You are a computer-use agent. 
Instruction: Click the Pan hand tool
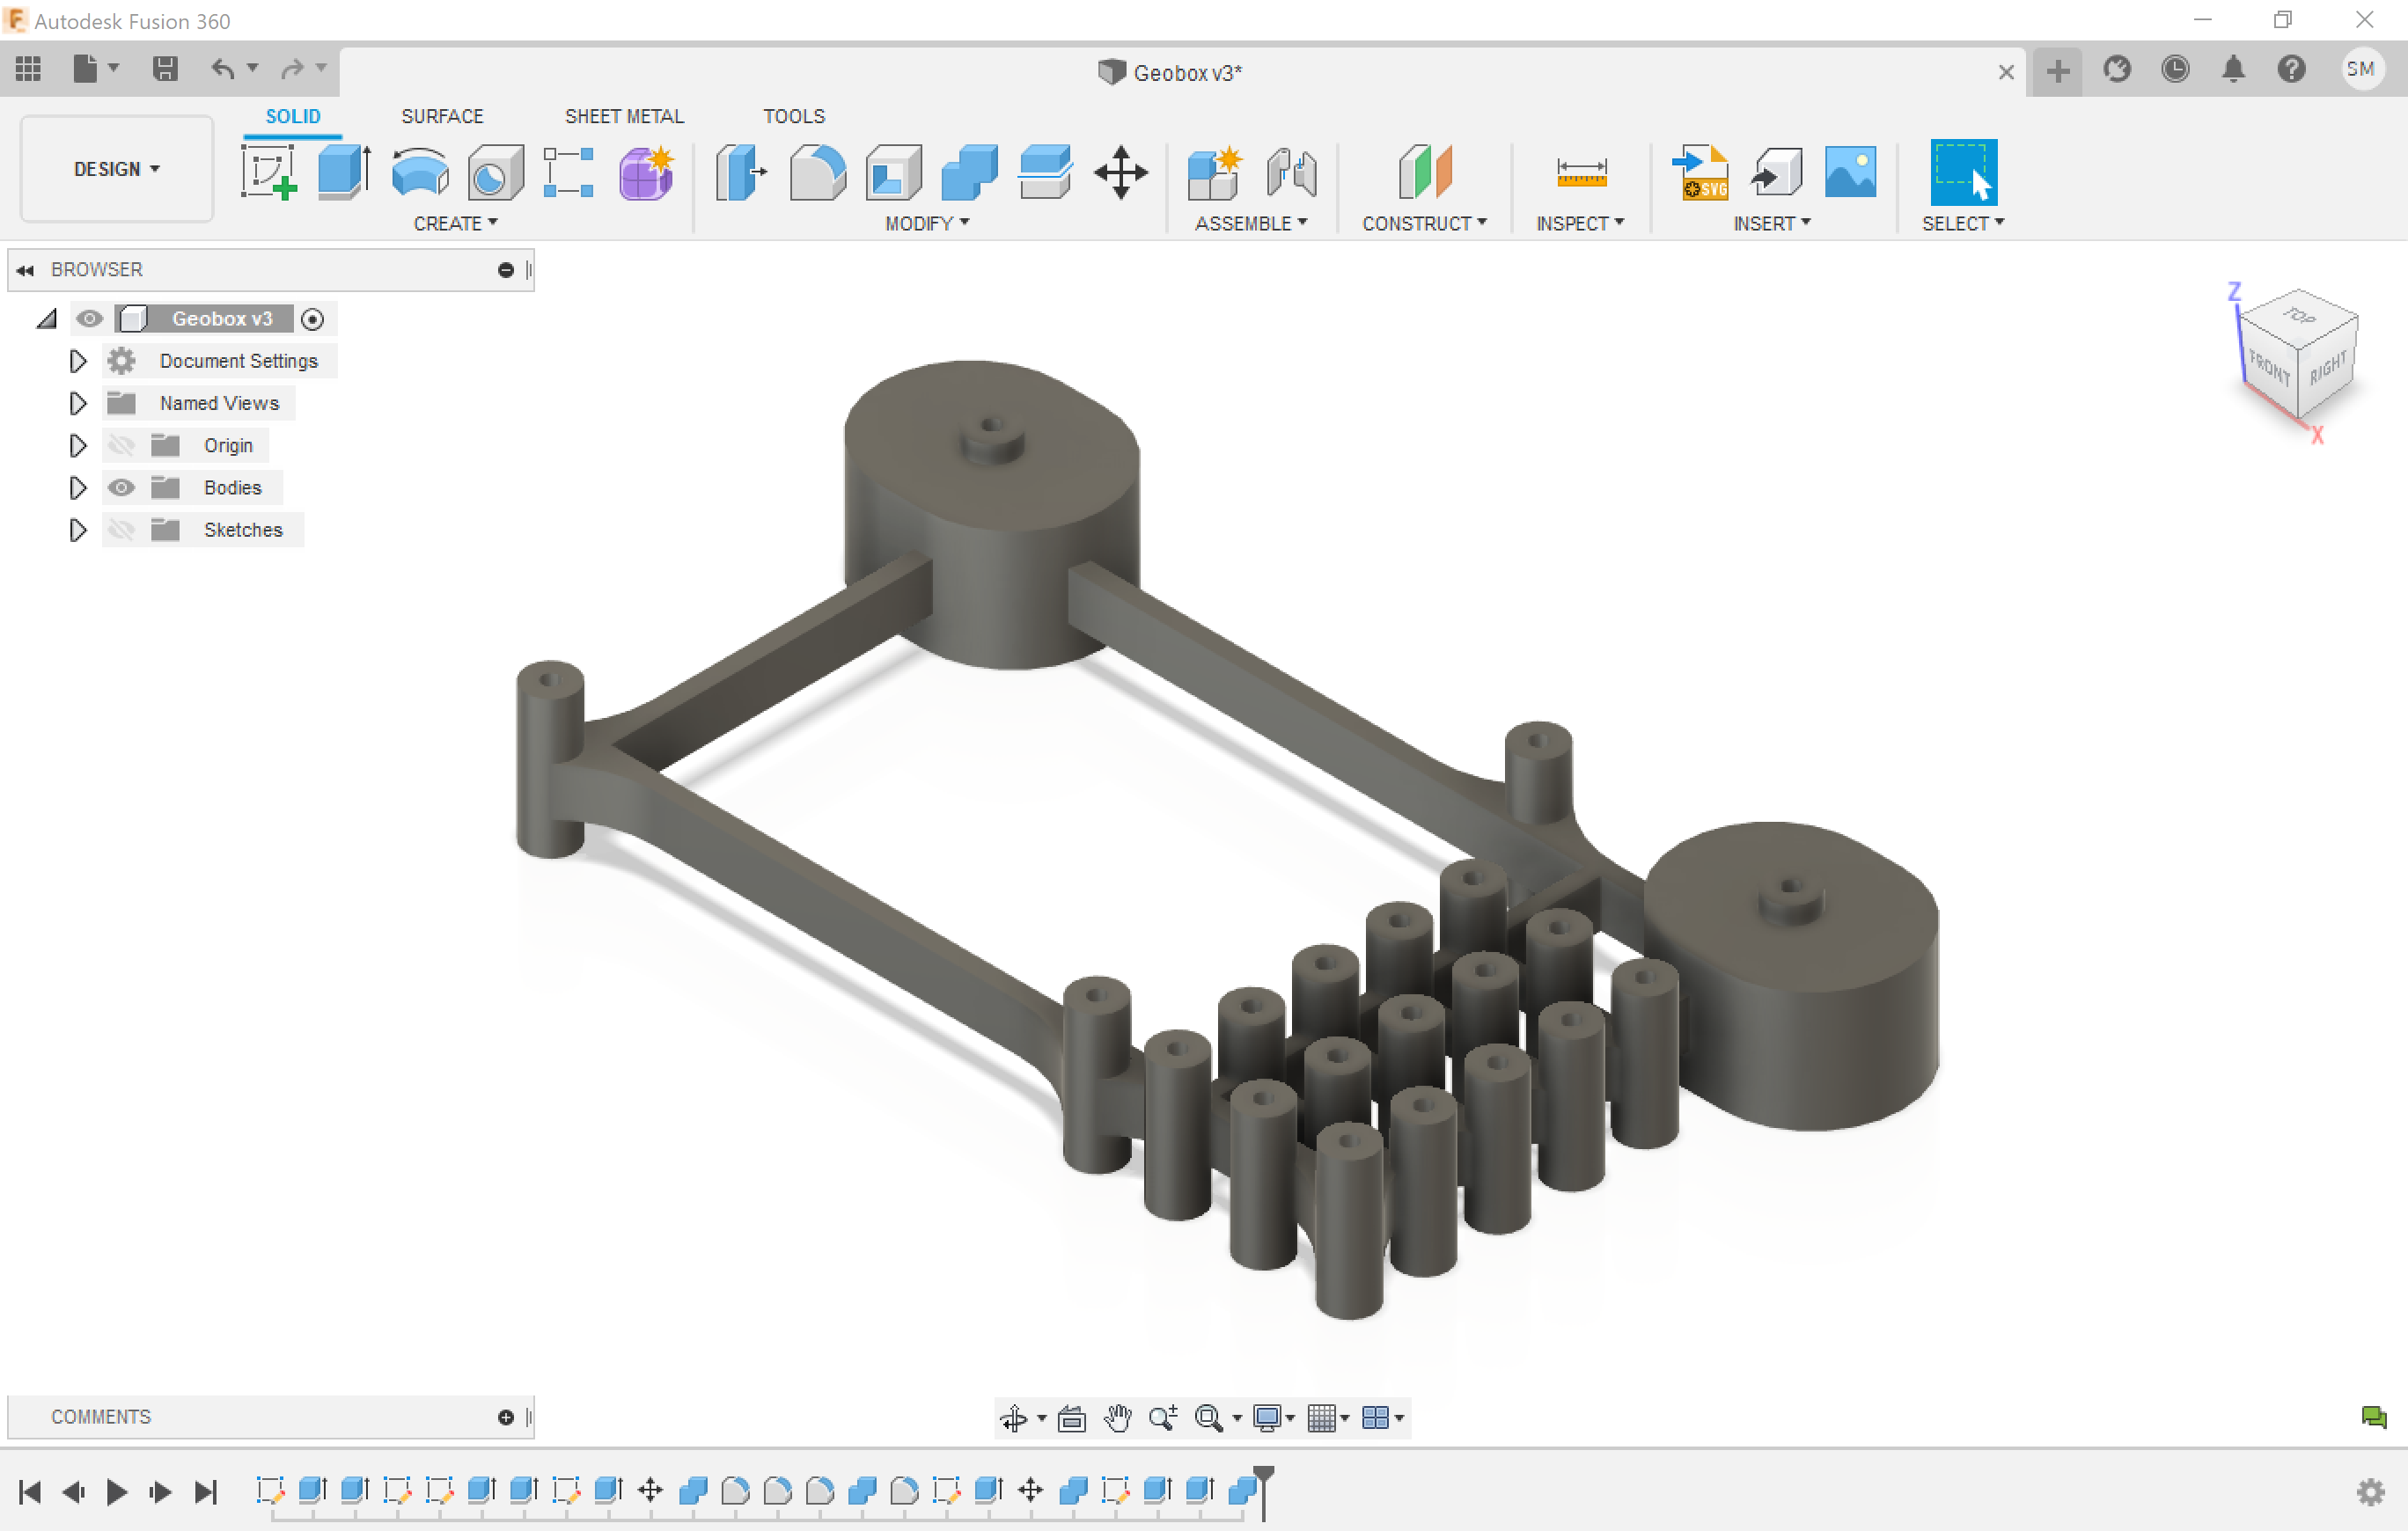[1117, 1417]
